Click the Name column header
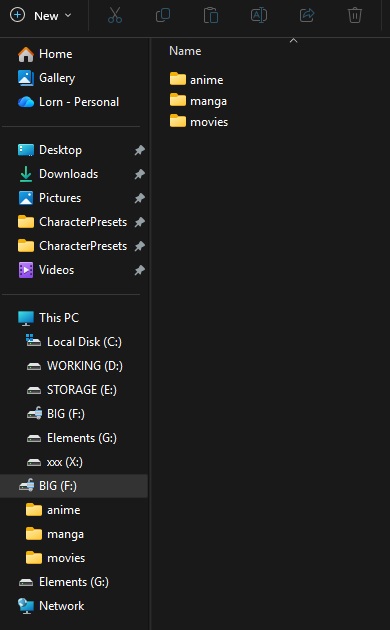The image size is (390, 630). [185, 51]
